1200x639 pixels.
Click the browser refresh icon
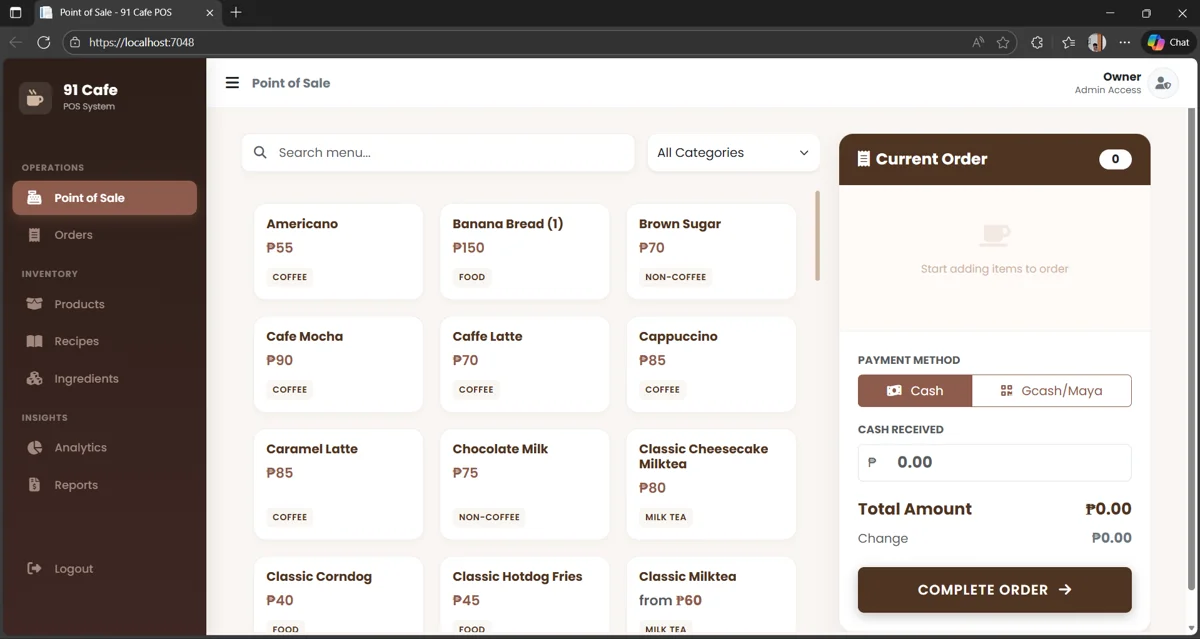click(x=43, y=42)
